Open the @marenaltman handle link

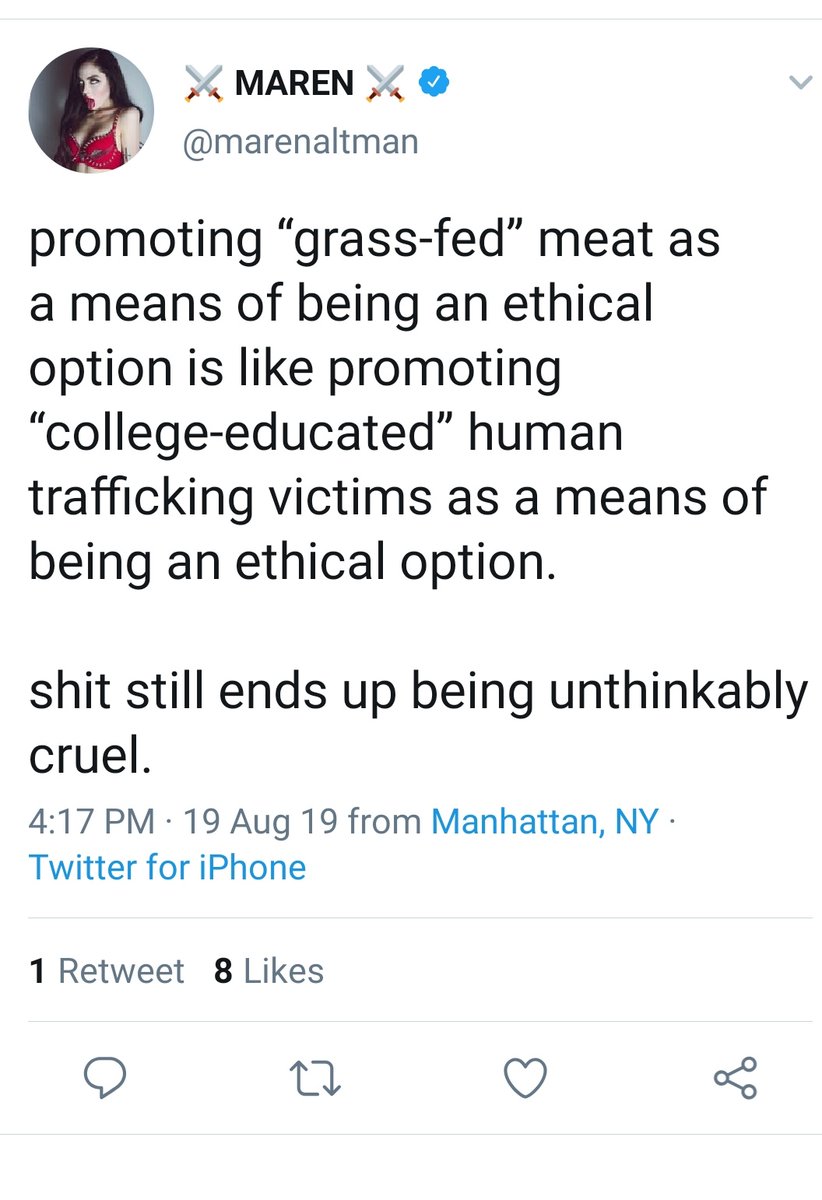pos(299,141)
